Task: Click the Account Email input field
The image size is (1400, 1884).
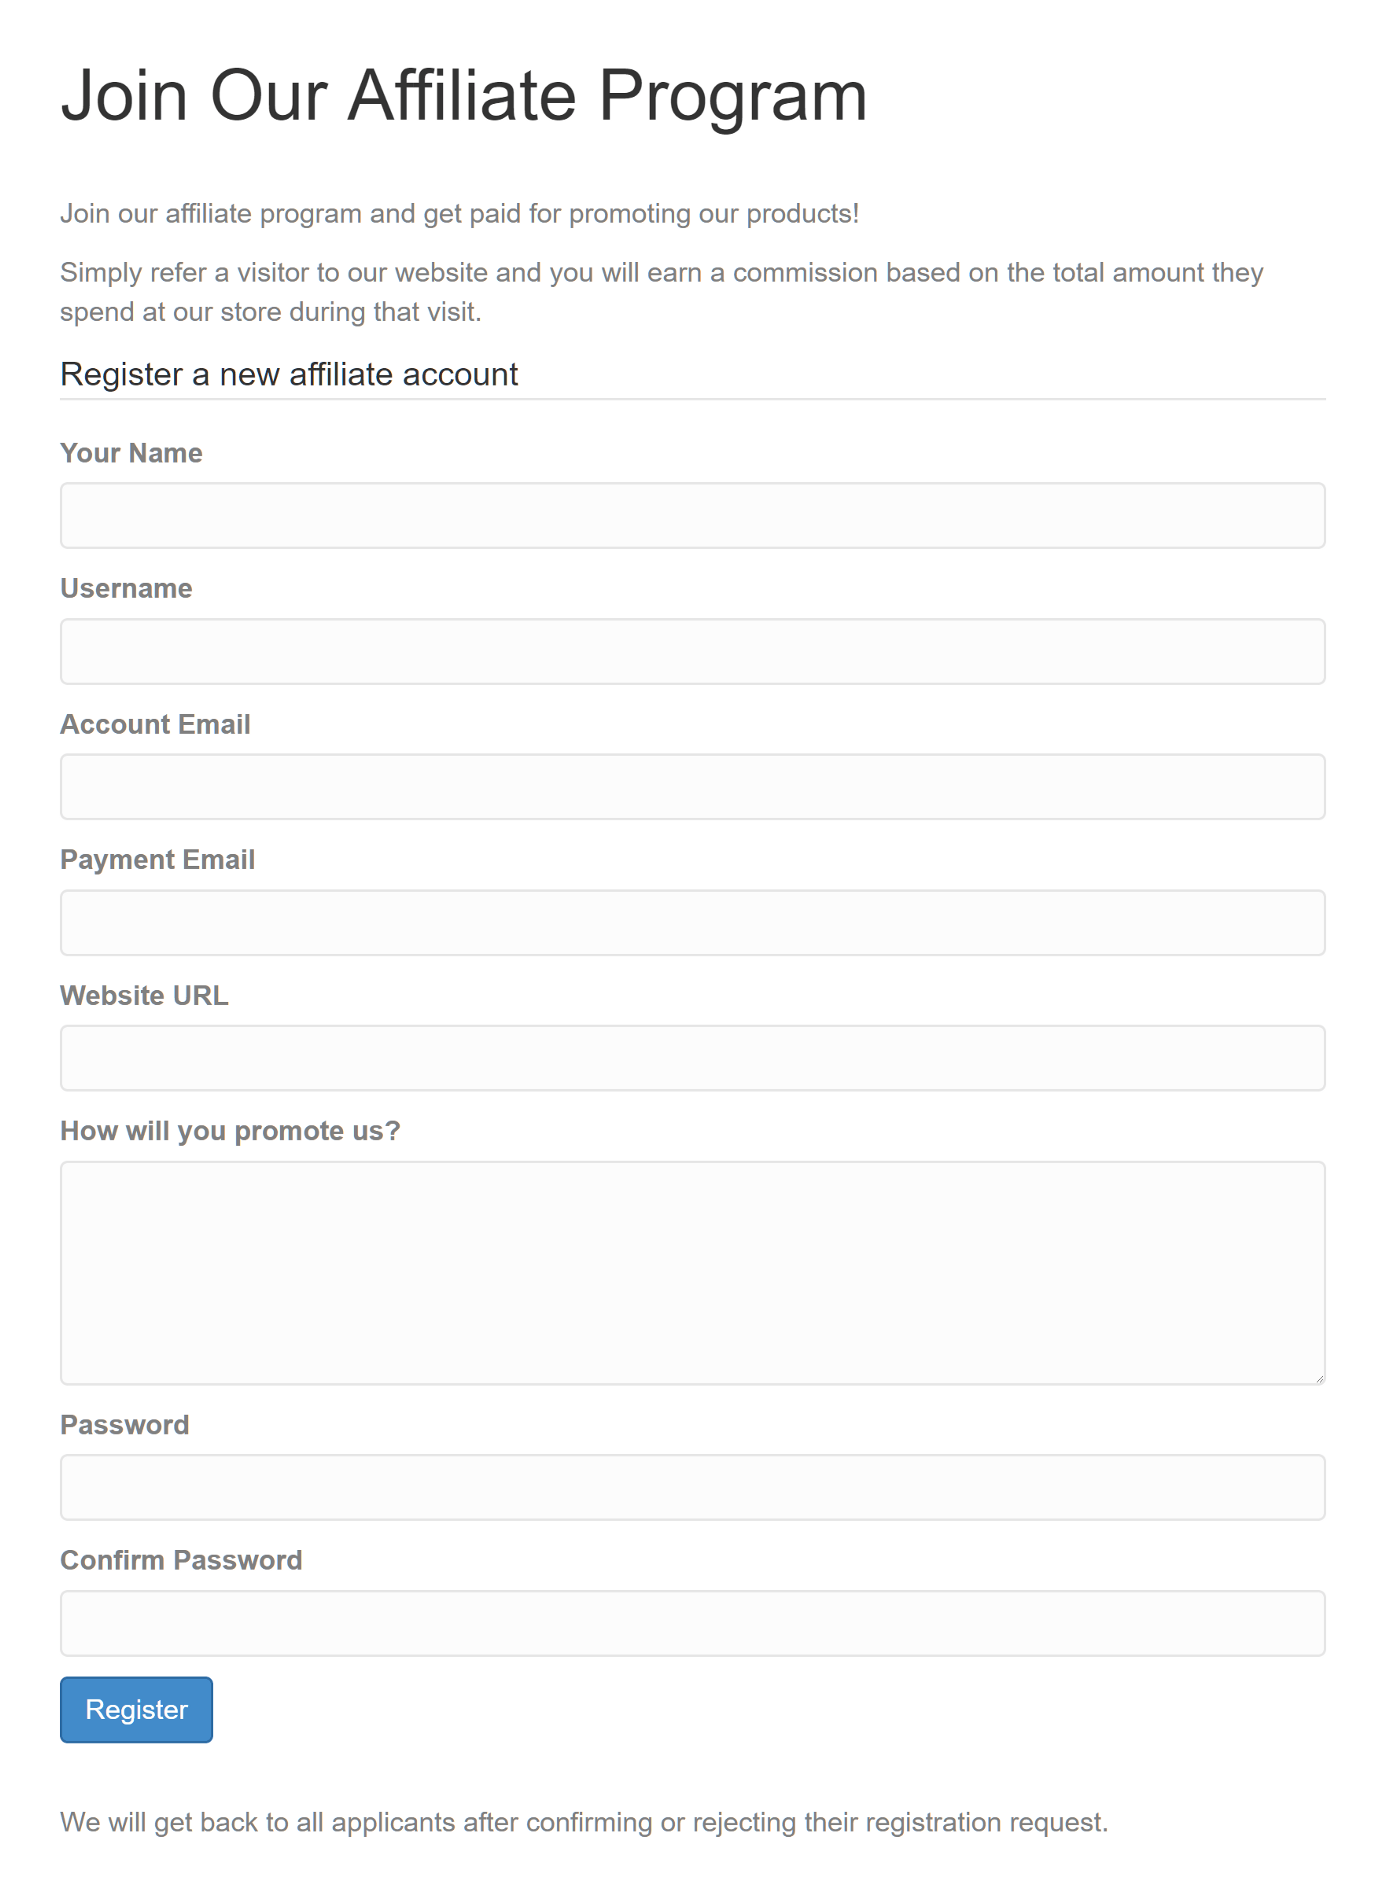Action: (x=692, y=786)
